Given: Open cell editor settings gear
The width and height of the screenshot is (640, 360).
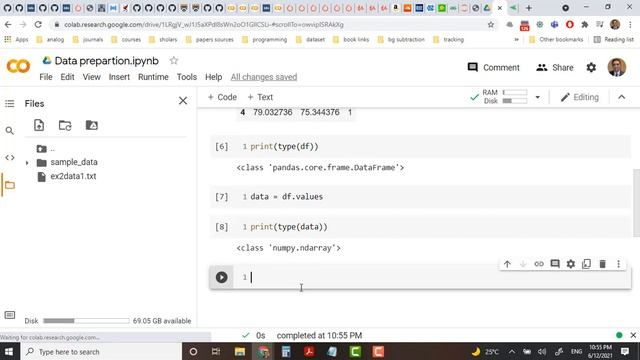Looking at the screenshot, I should coord(571,264).
